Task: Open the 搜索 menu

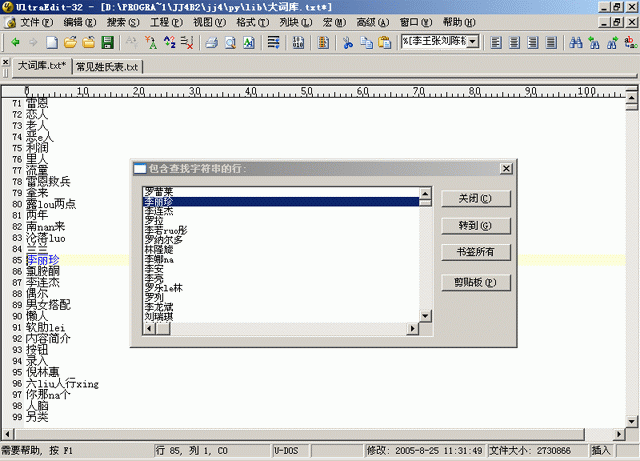Action: click(122, 22)
